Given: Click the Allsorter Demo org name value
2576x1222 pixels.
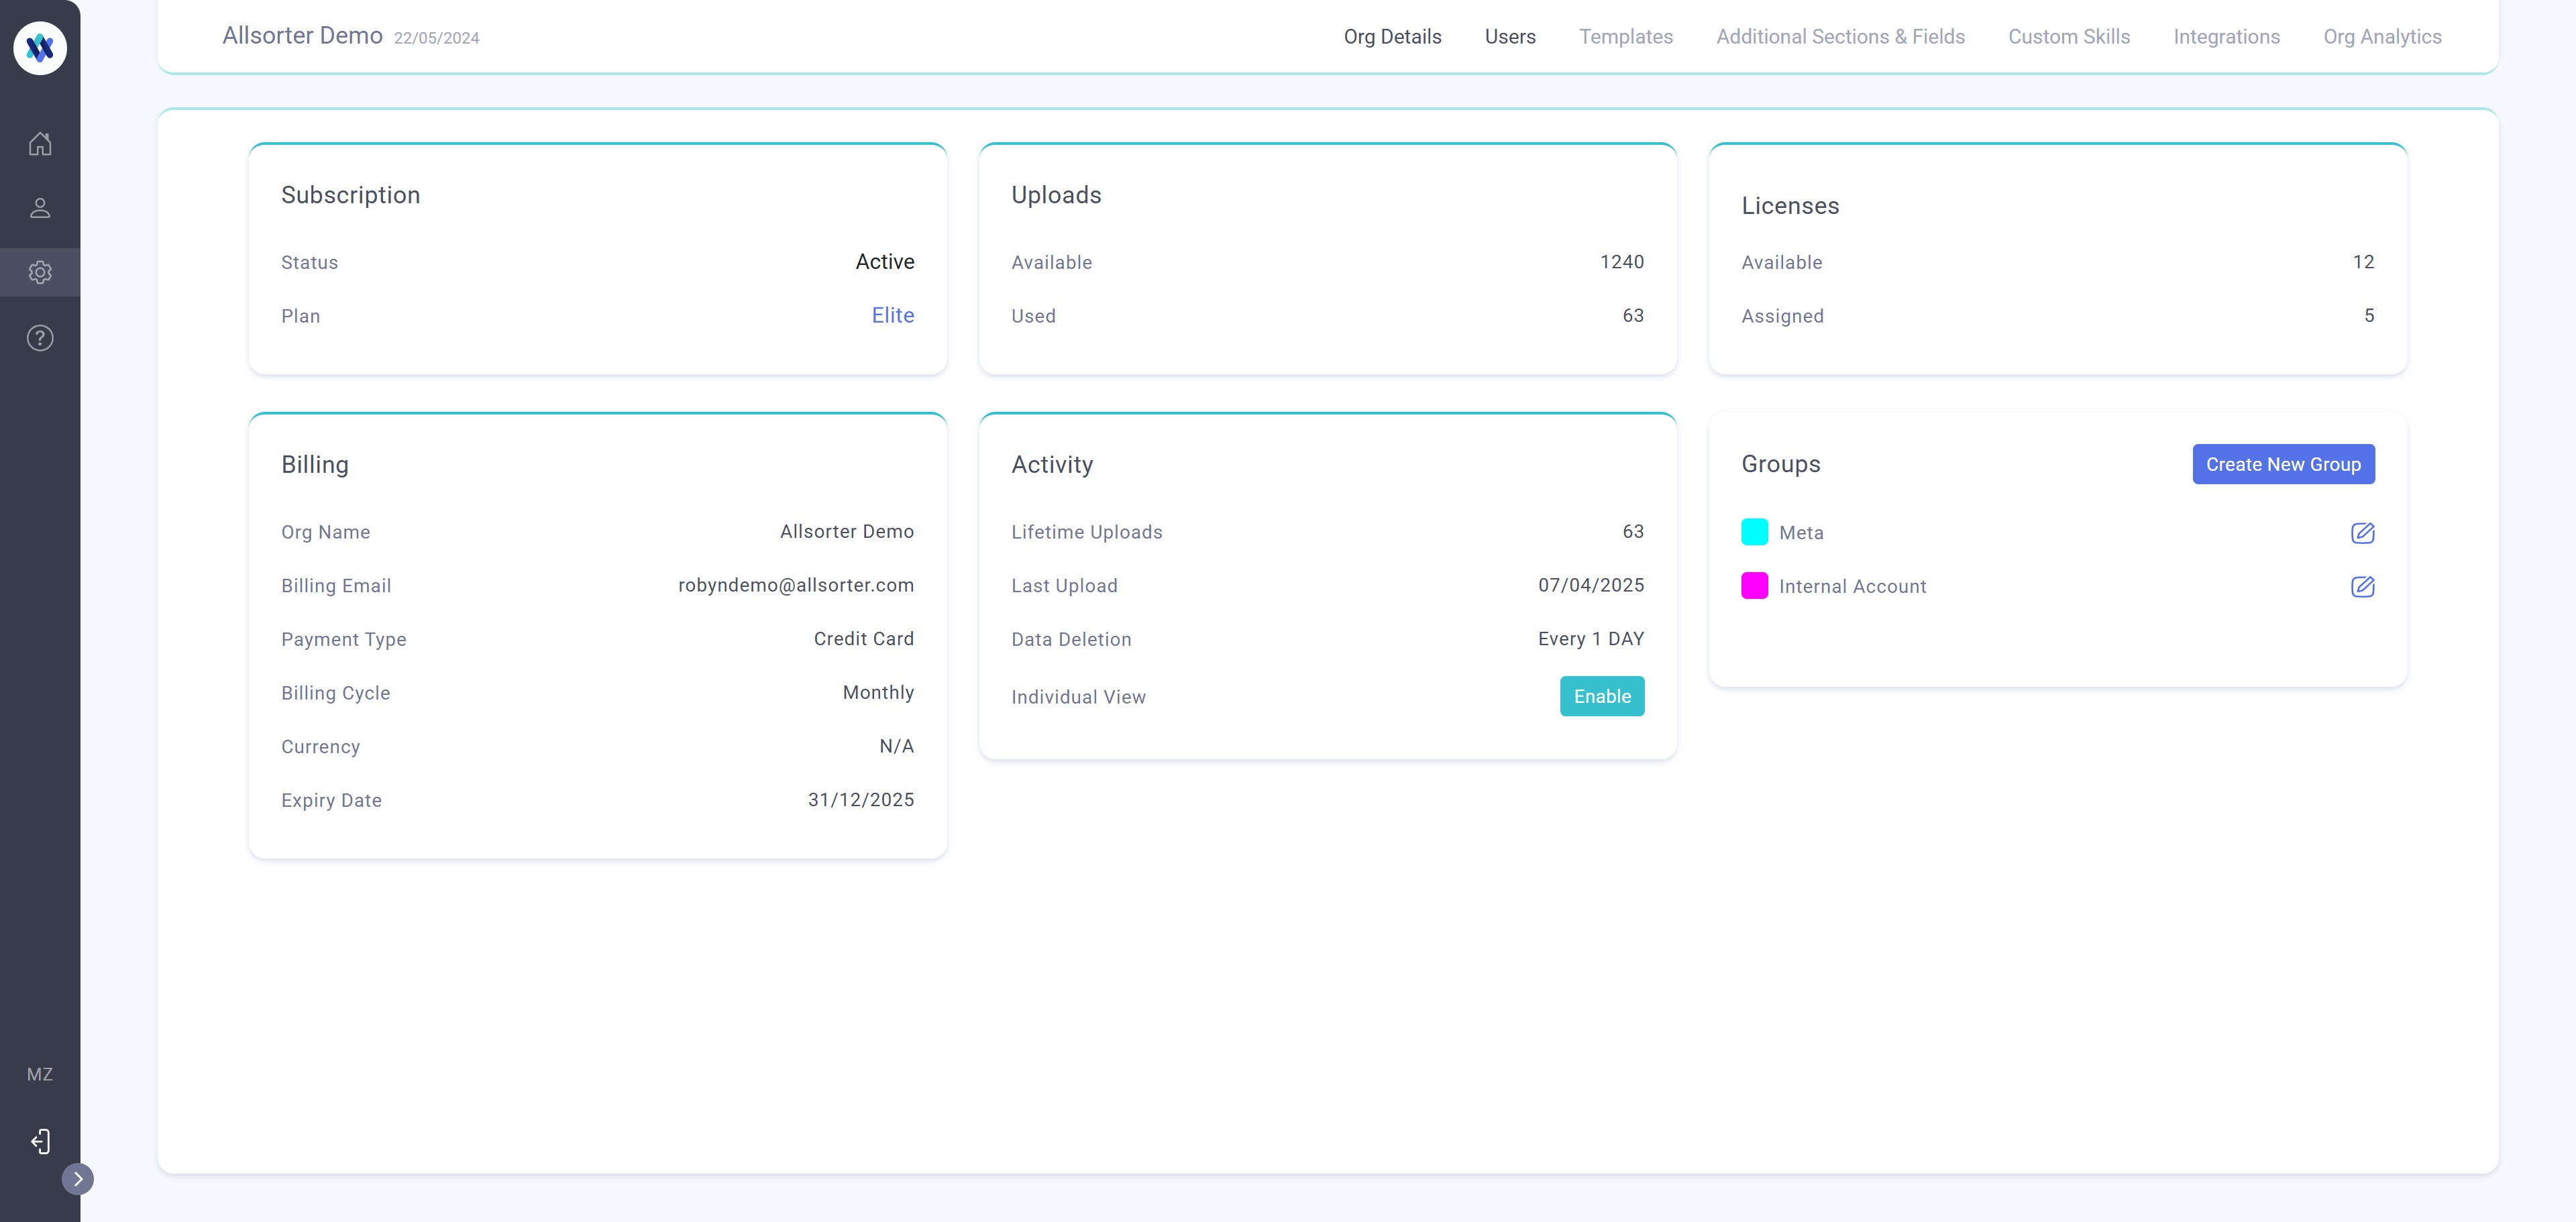Looking at the screenshot, I should click(846, 531).
